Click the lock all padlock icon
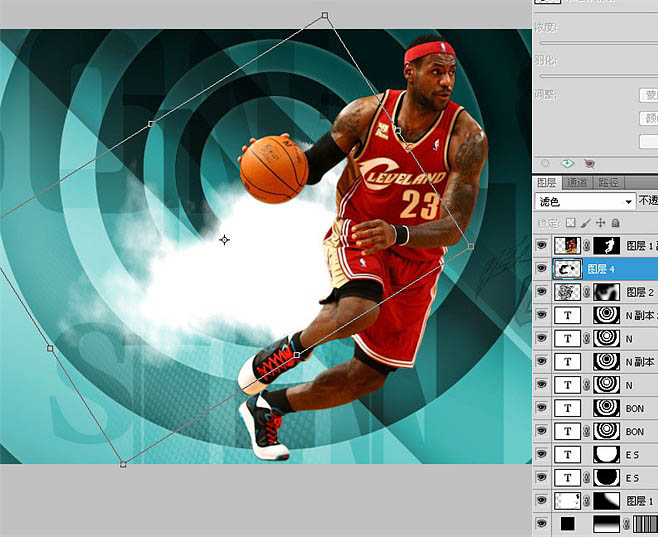 point(615,223)
